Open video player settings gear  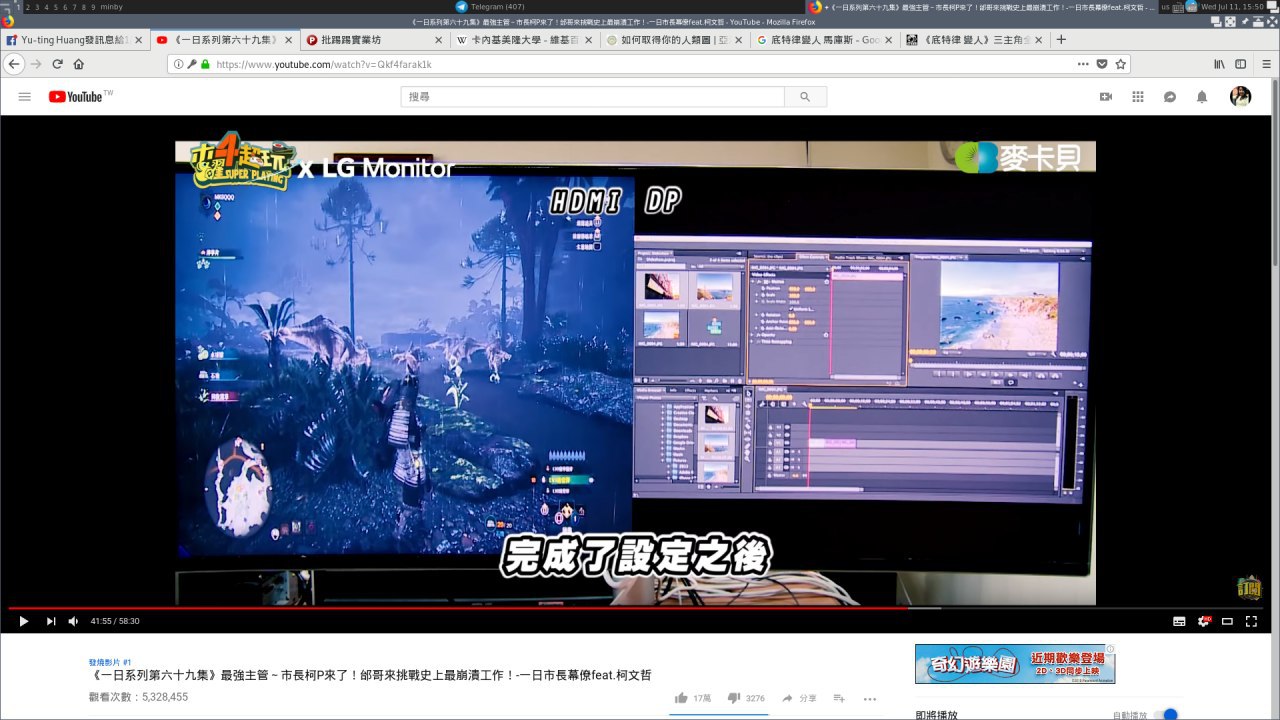point(1204,621)
